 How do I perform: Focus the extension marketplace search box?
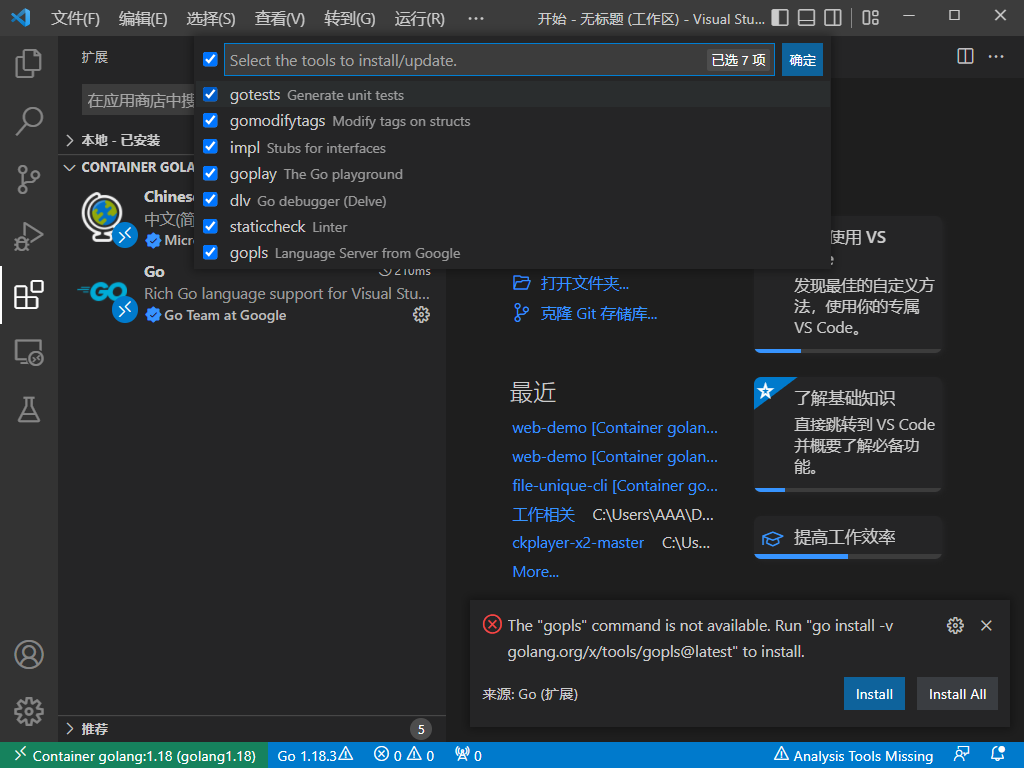tap(138, 100)
